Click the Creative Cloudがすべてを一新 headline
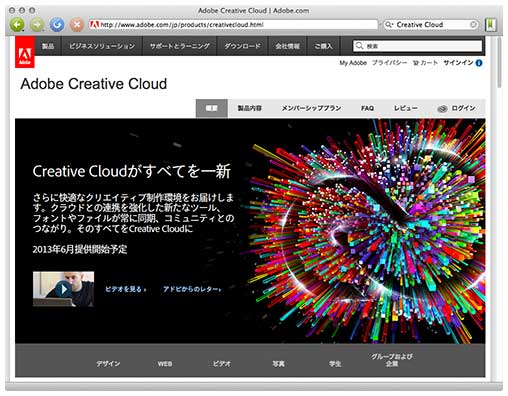508x396 pixels. pyautogui.click(x=132, y=171)
